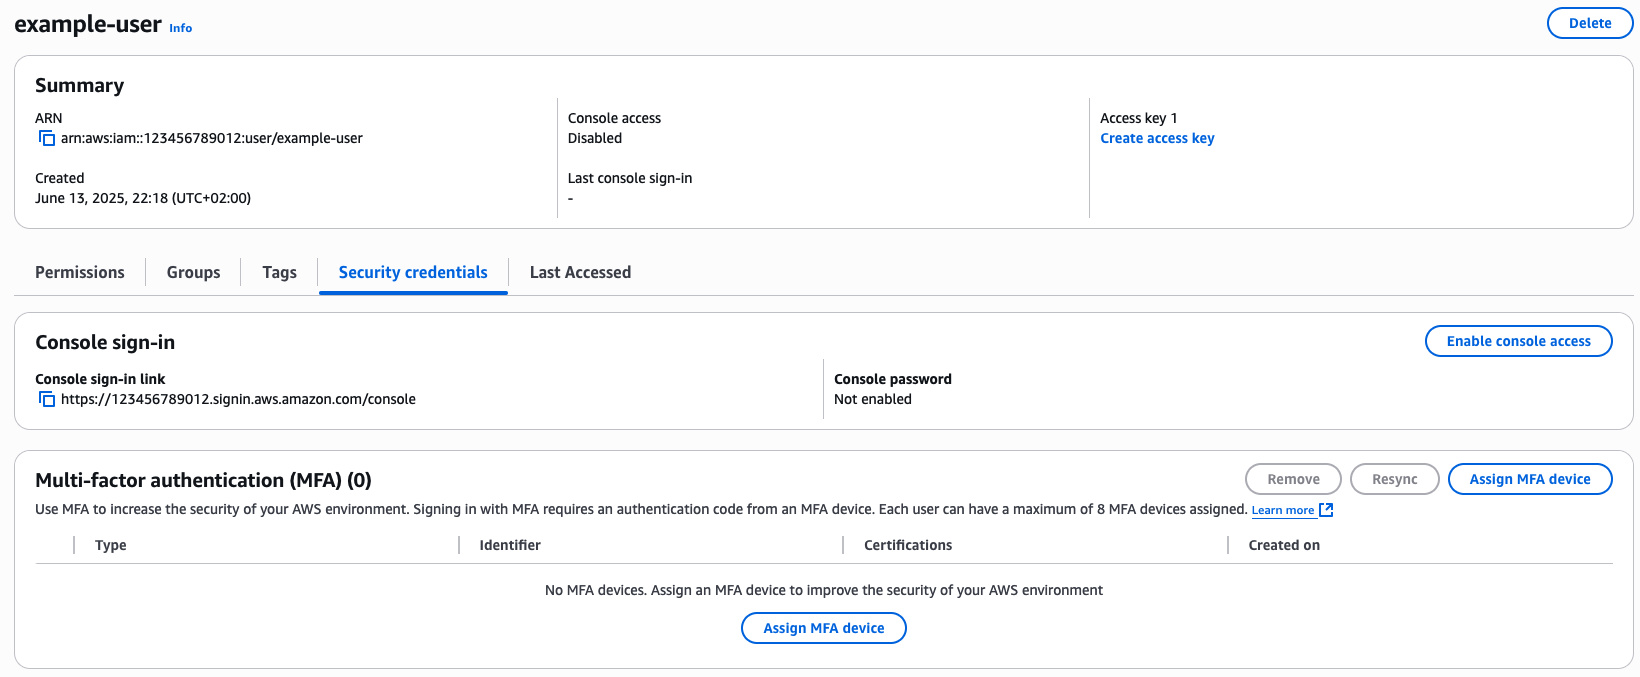Copy the console sign-in link with its icon
The width and height of the screenshot is (1640, 677).
tap(47, 399)
